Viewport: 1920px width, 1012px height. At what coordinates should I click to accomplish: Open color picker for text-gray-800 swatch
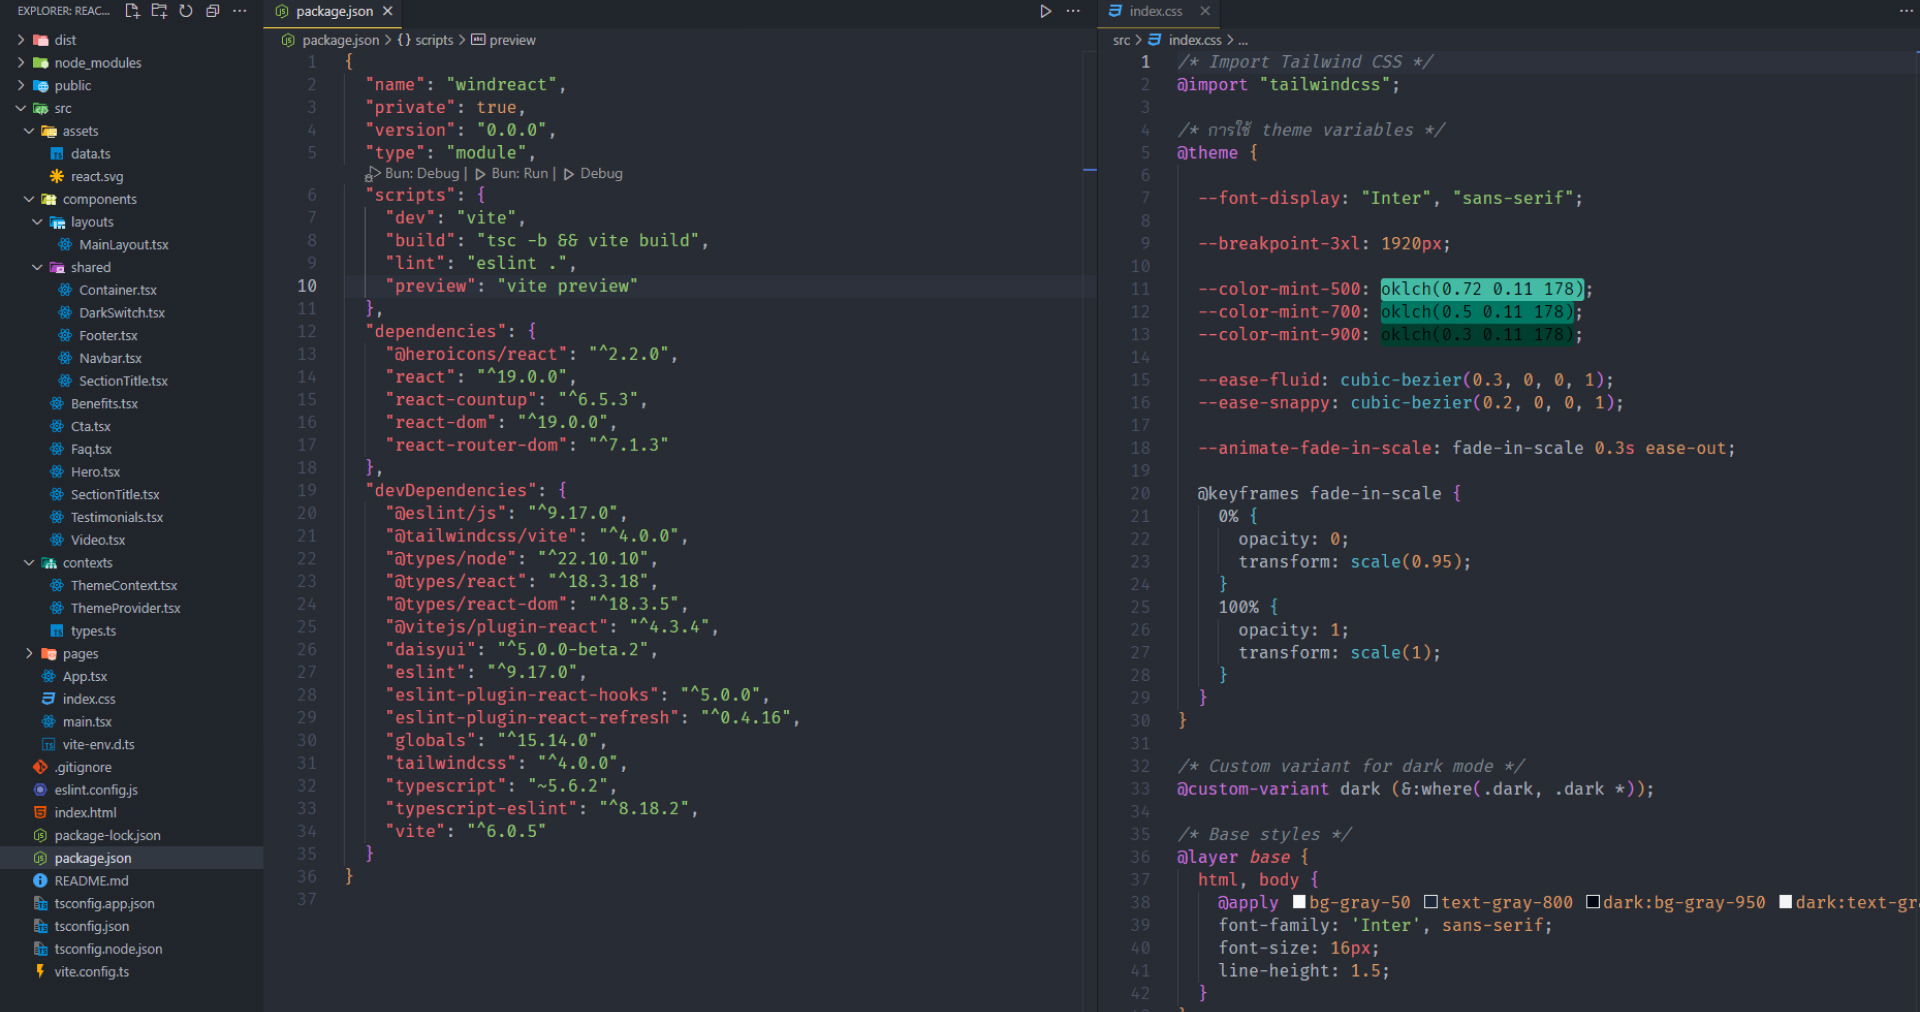coord(1431,902)
